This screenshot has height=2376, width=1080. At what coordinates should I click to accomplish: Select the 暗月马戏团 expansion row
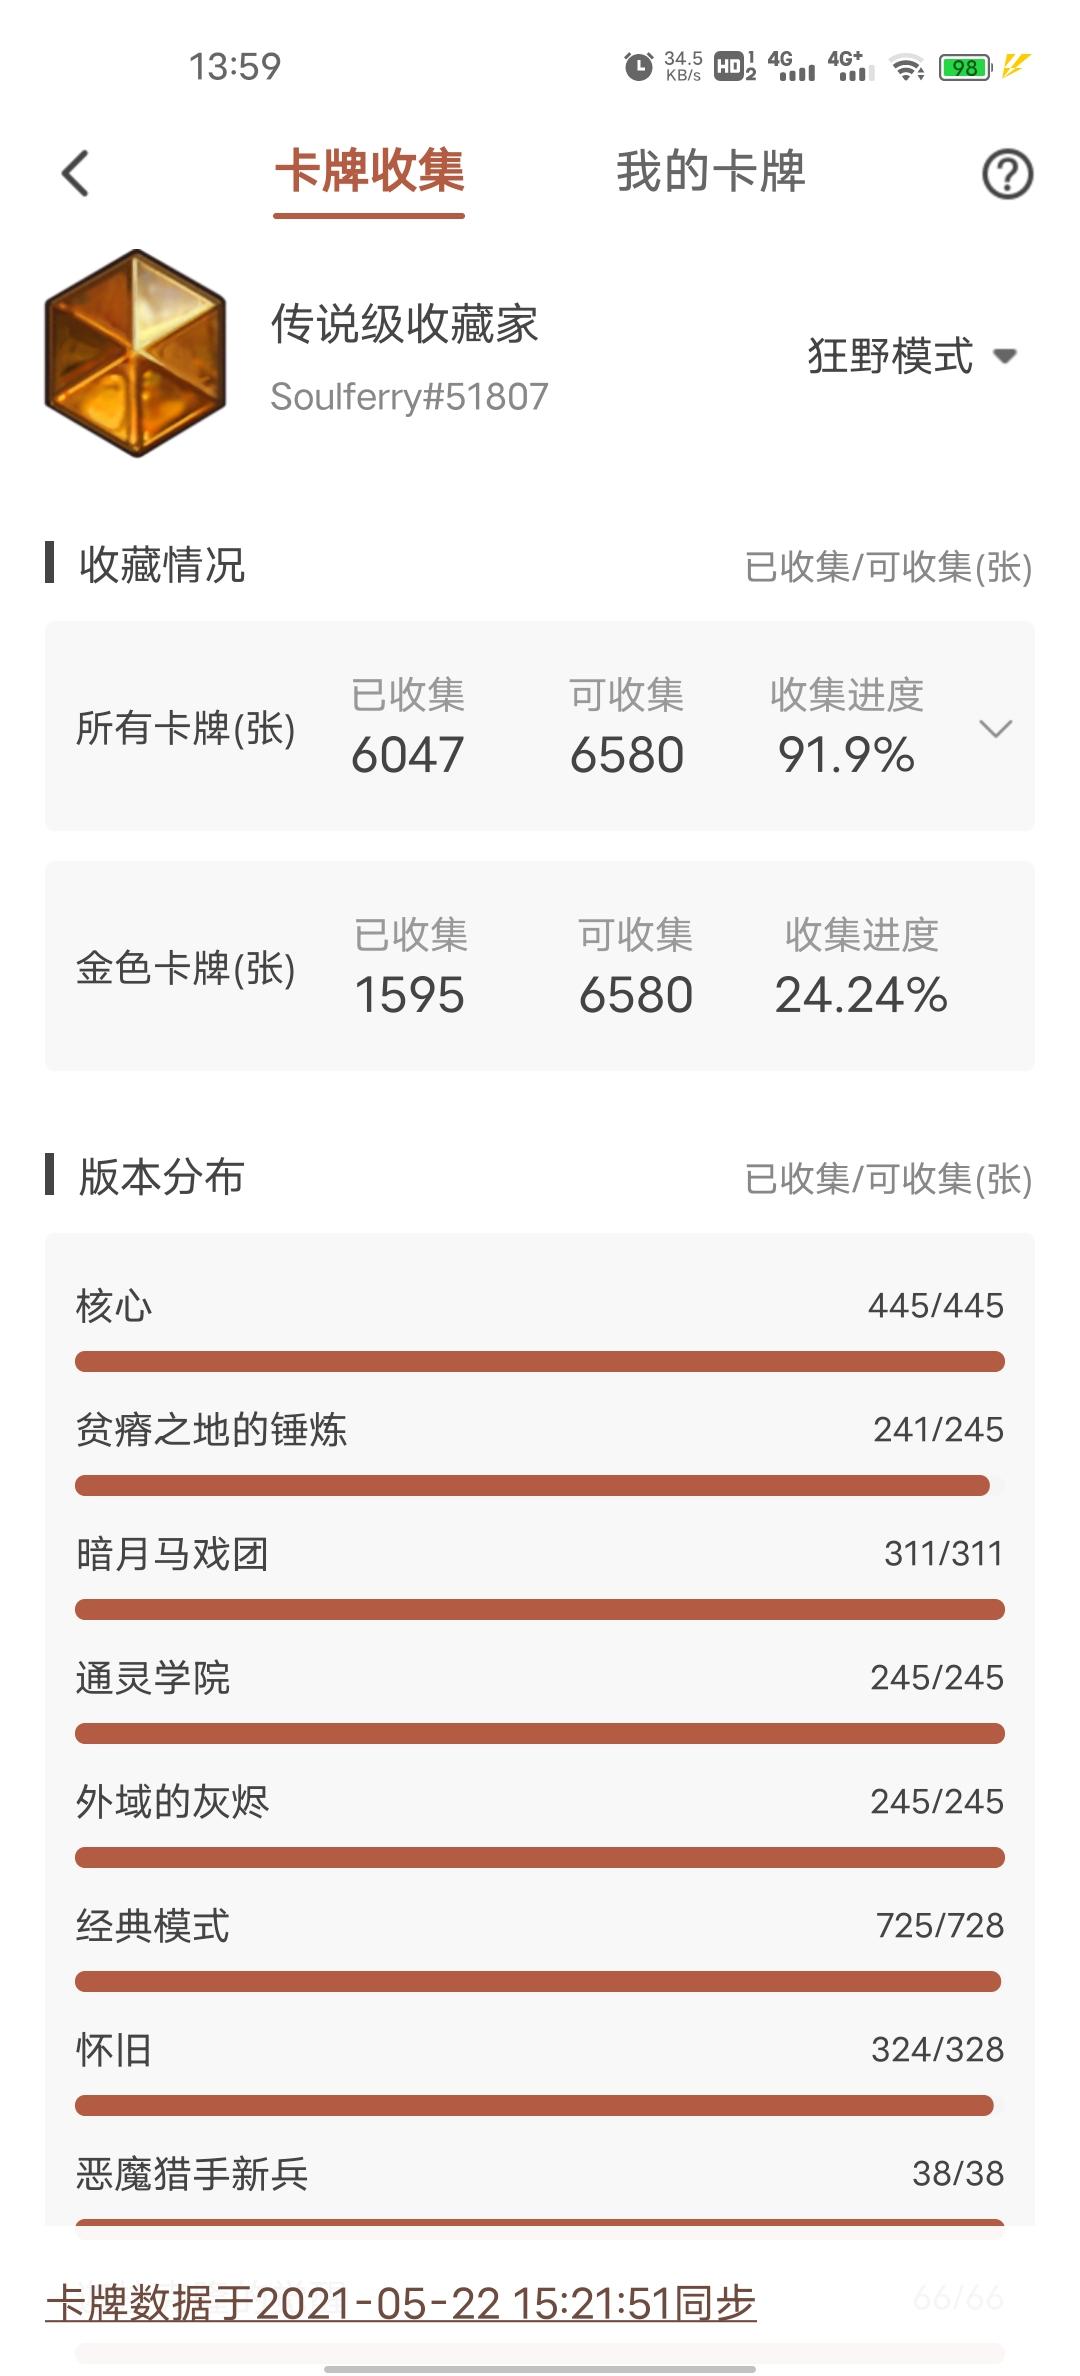click(540, 1574)
